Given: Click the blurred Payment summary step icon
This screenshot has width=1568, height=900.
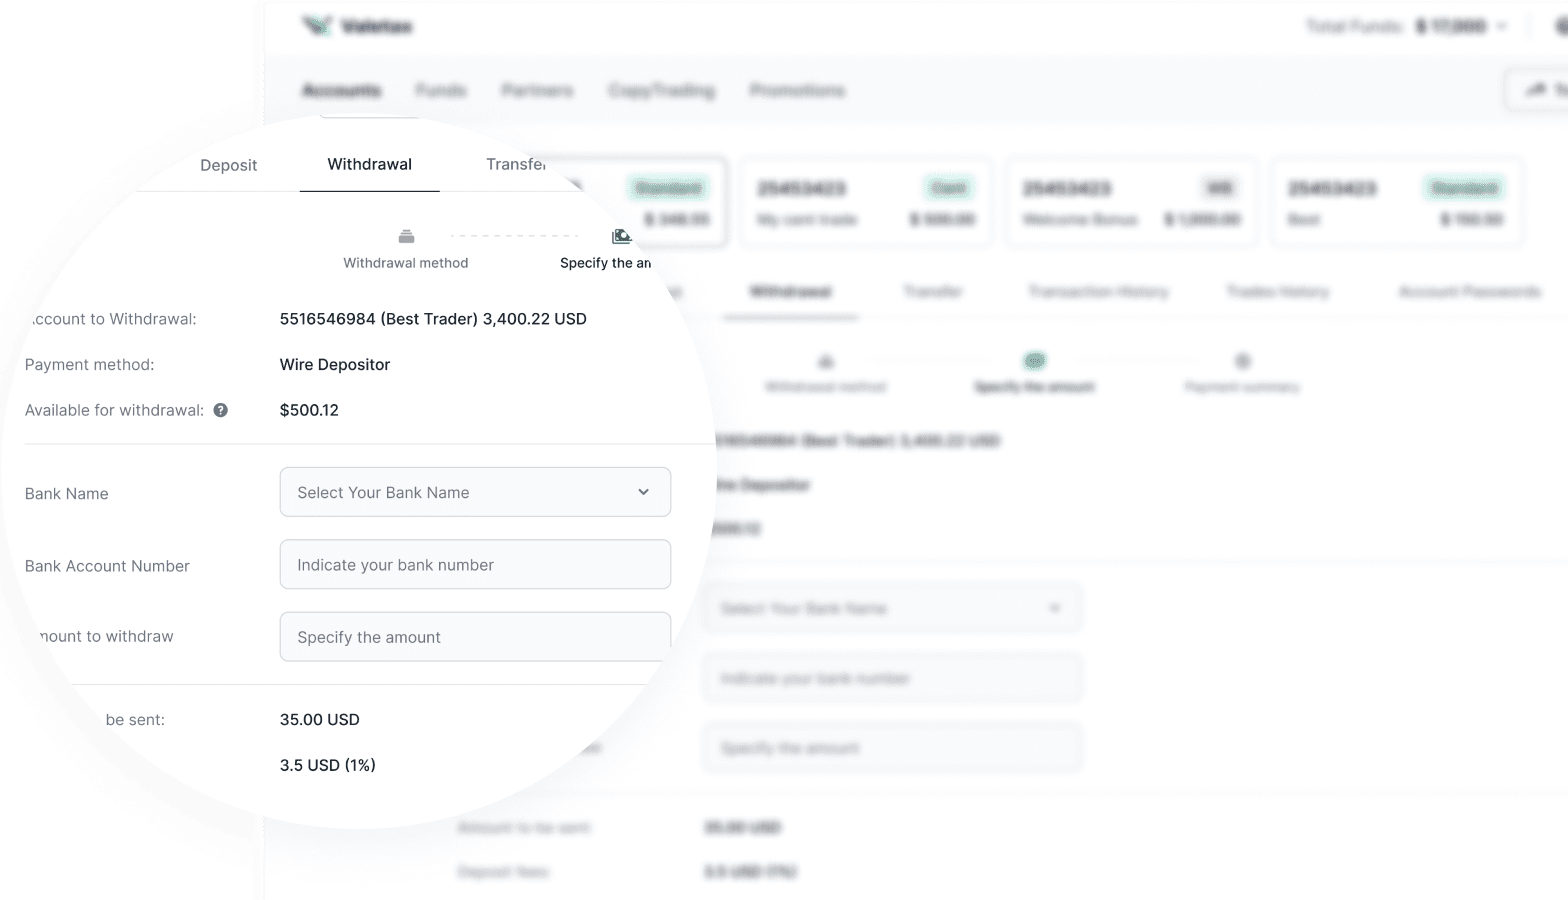Looking at the screenshot, I should [1242, 361].
